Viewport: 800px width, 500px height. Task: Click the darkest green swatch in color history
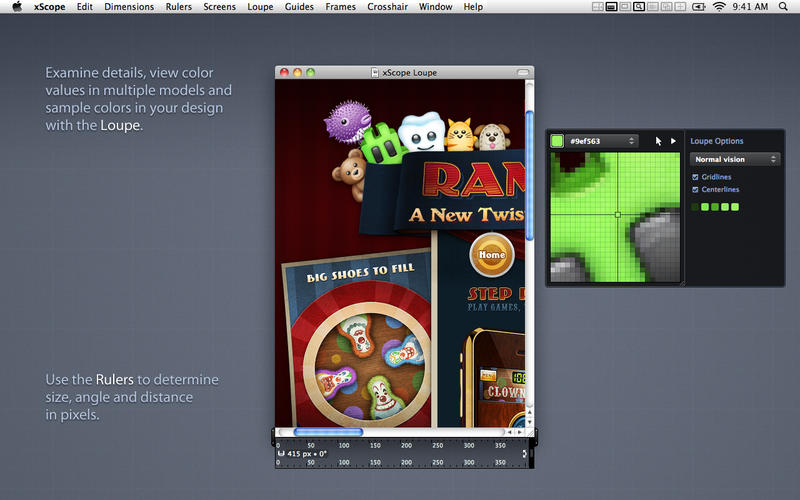pos(695,207)
